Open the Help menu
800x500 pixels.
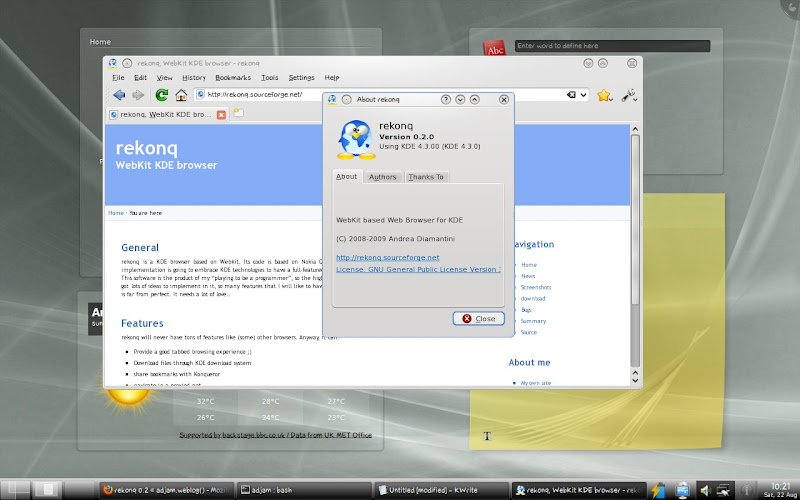click(332, 78)
